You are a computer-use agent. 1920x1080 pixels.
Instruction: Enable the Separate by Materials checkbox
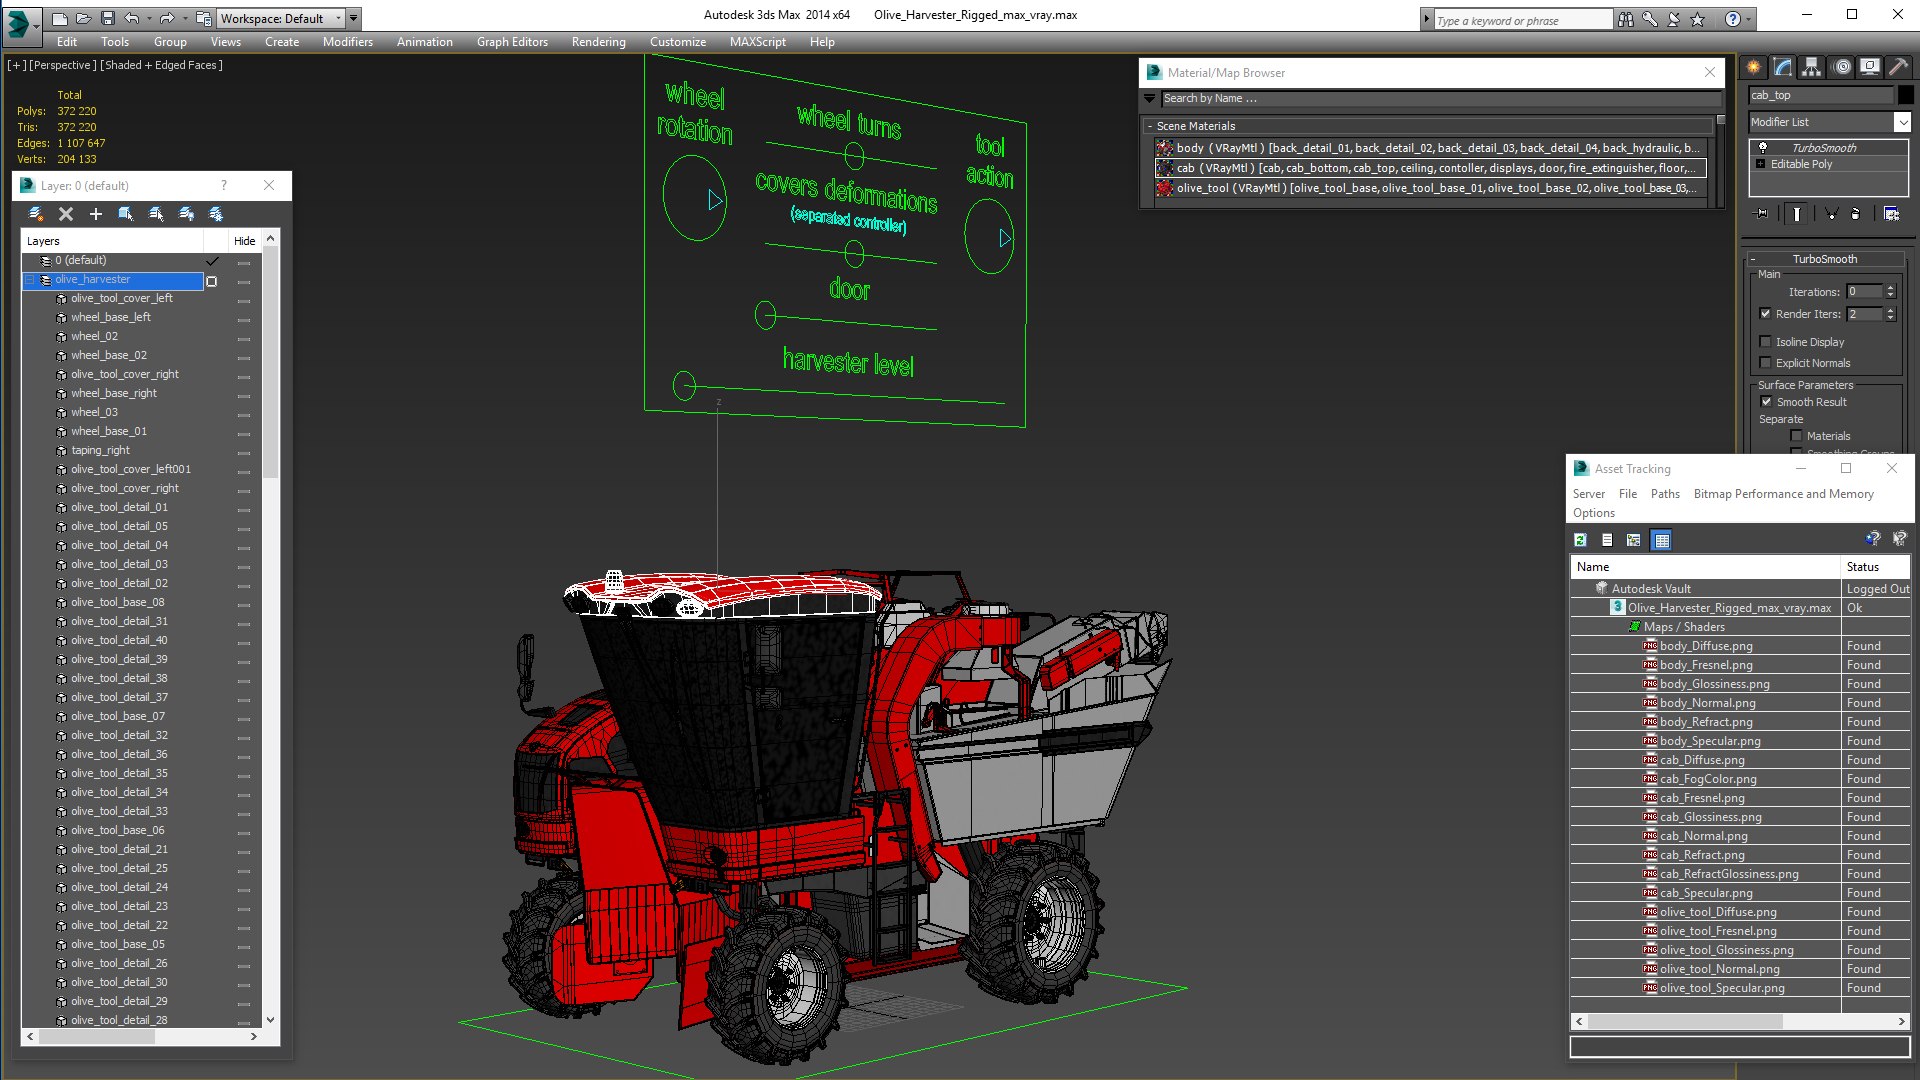[1797, 436]
